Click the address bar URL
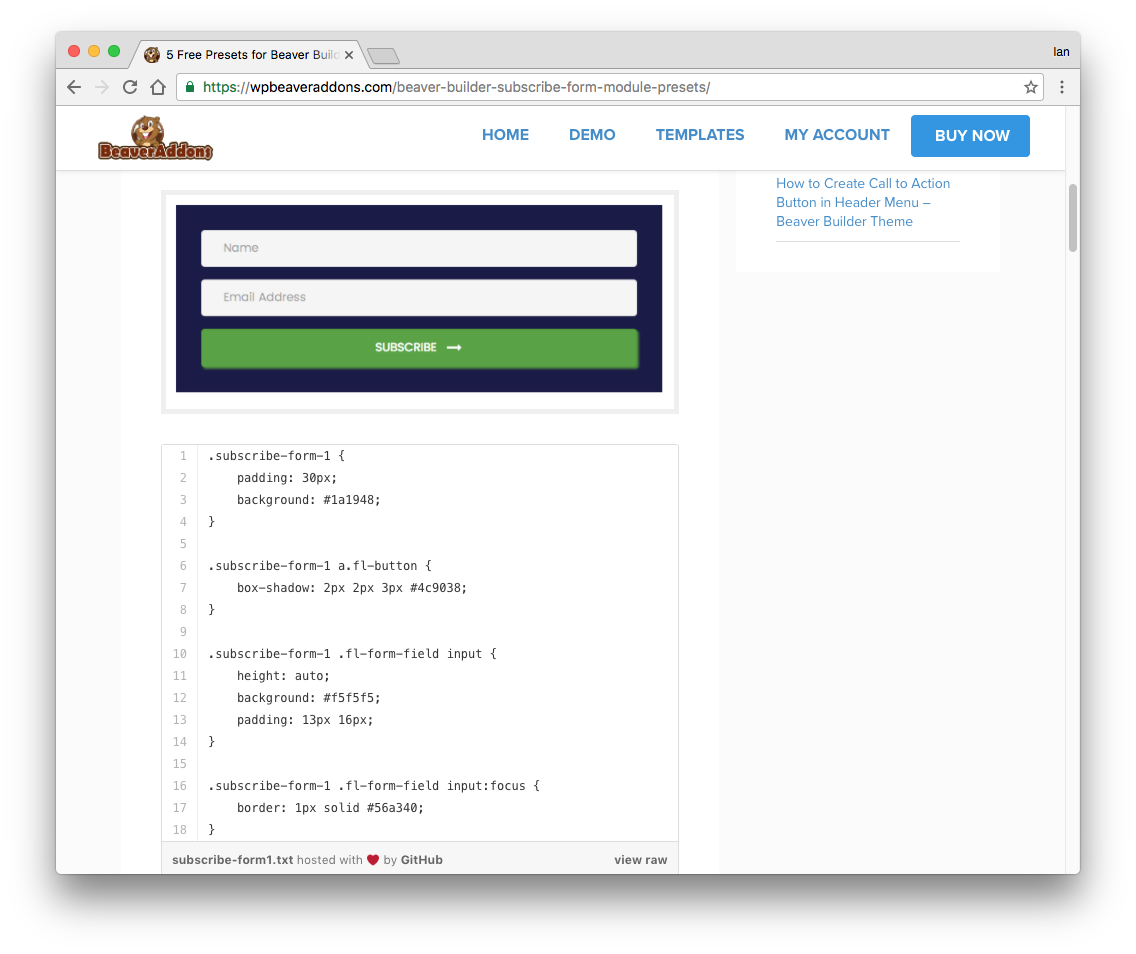This screenshot has height=954, width=1136. [456, 87]
